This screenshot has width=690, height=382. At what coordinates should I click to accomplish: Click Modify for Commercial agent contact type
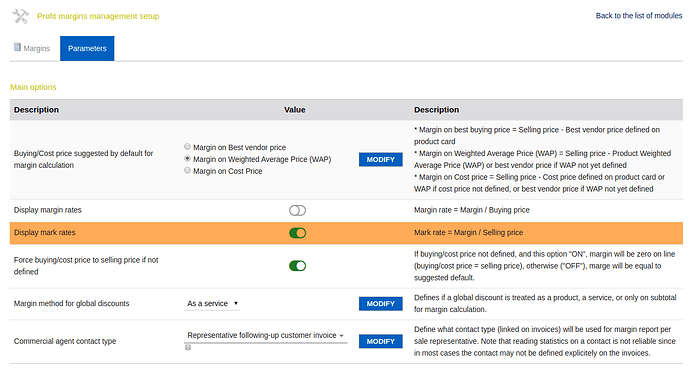381,342
